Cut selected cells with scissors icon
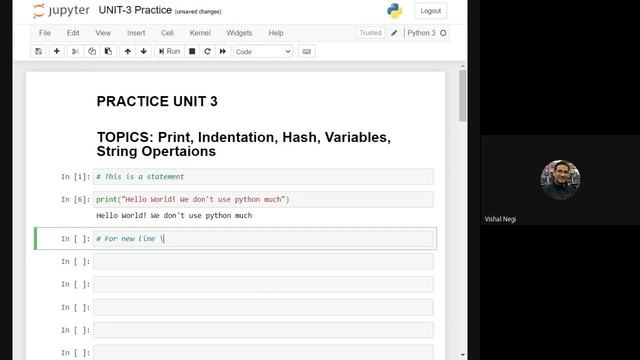The image size is (640, 360). 75,51
